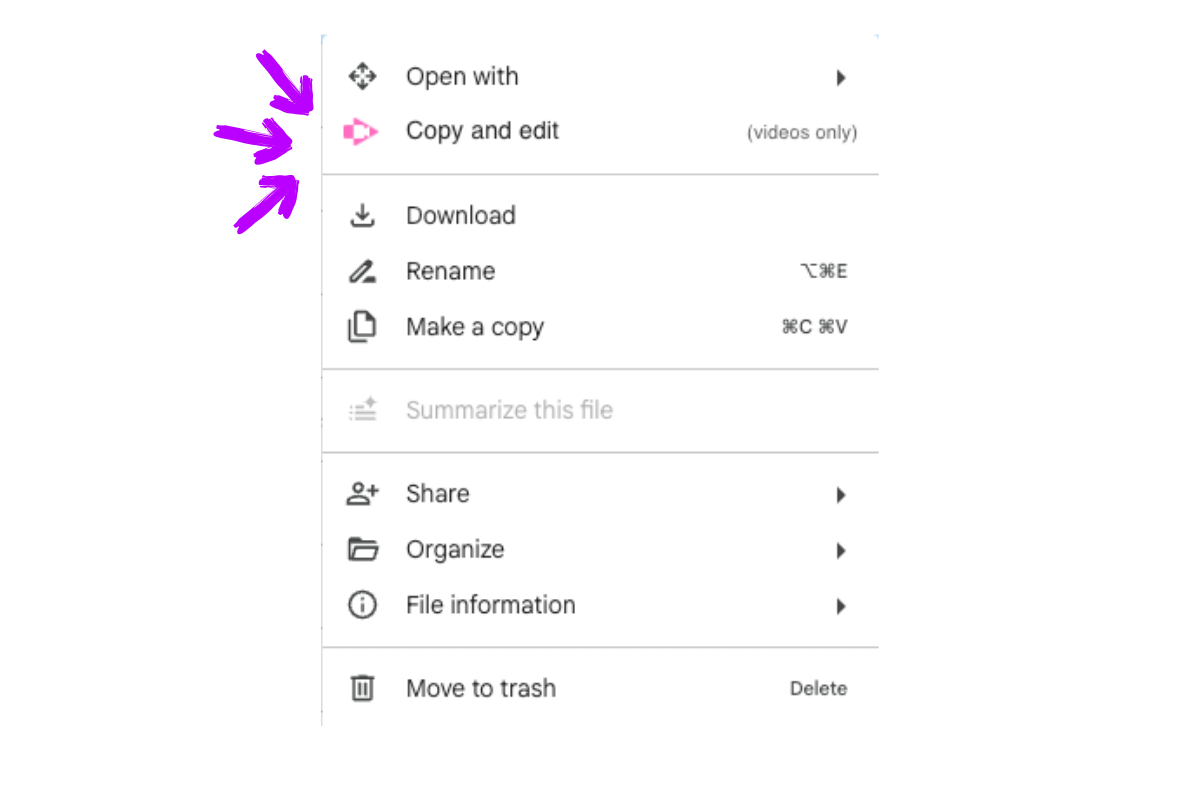The width and height of the screenshot is (1200, 800).
Task: Click the pink Copy and edit icon
Action: [360, 132]
